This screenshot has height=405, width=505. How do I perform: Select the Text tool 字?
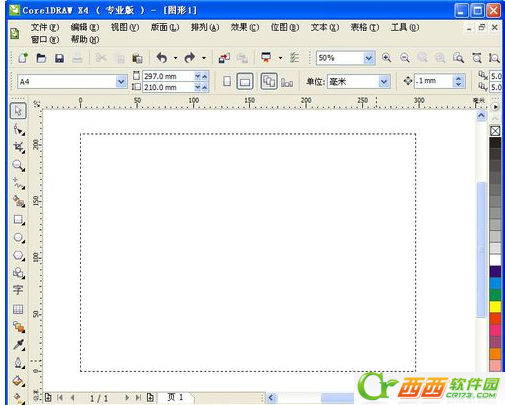pos(18,289)
